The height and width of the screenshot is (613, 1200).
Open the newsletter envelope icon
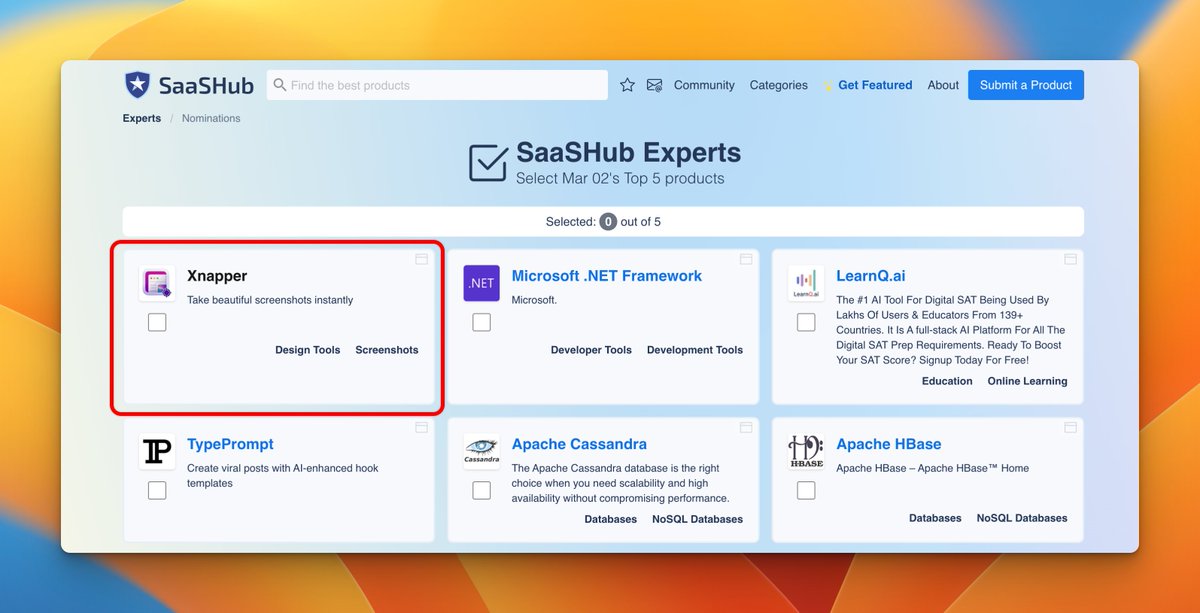coord(655,85)
